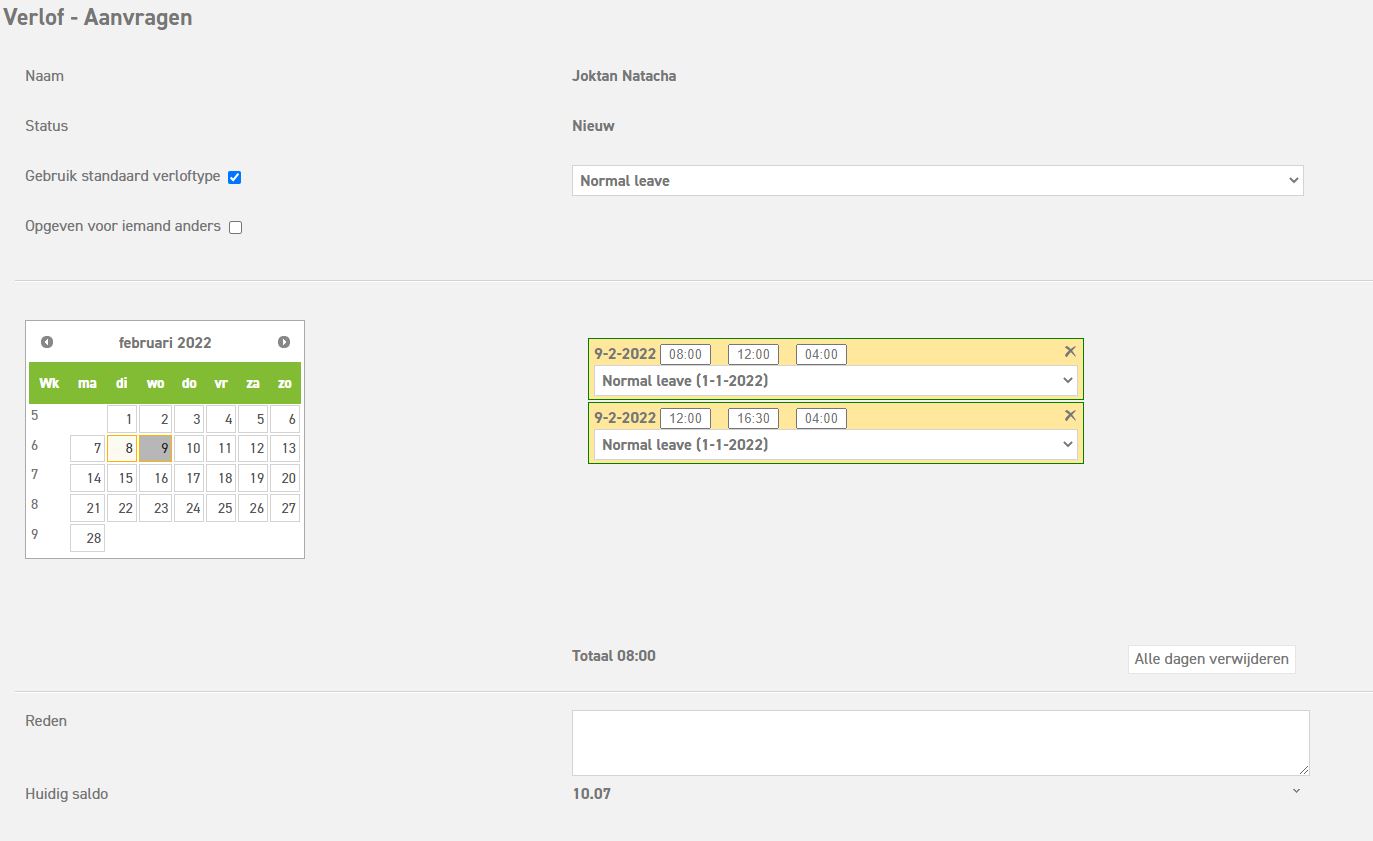This screenshot has height=841, width=1373.
Task: Enable 'Opgeven voor iemand anders' checkbox
Action: point(236,227)
